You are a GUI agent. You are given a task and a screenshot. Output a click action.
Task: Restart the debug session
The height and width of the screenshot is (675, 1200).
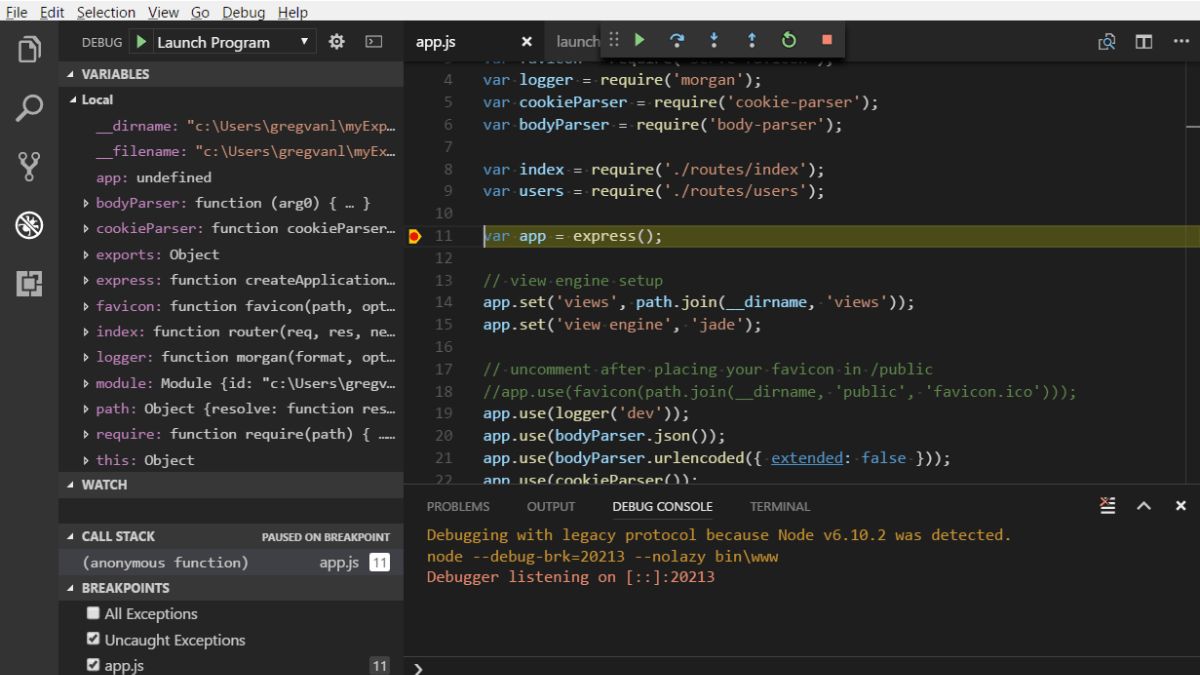[789, 40]
